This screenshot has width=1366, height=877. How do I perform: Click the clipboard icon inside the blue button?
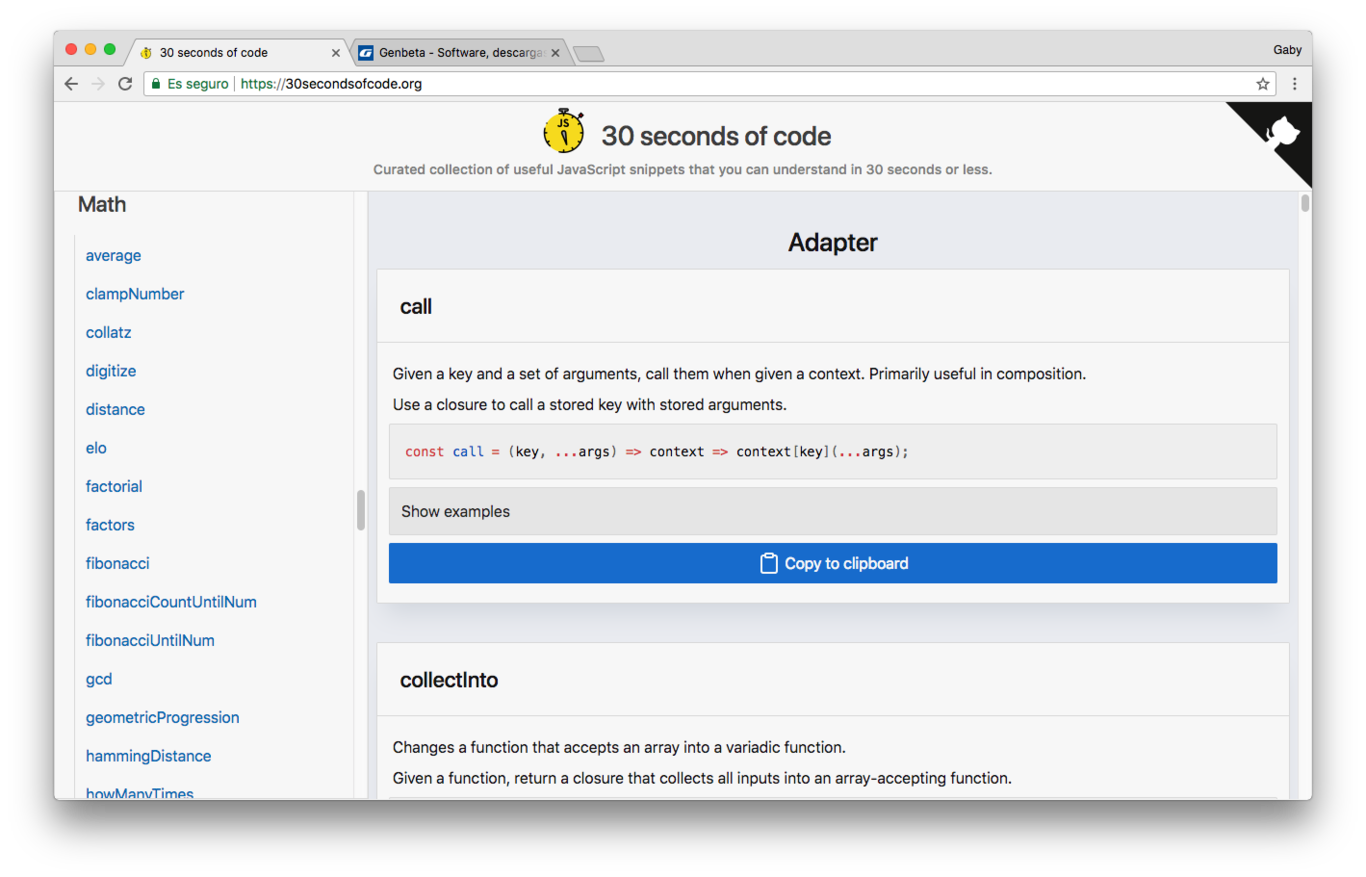point(768,562)
